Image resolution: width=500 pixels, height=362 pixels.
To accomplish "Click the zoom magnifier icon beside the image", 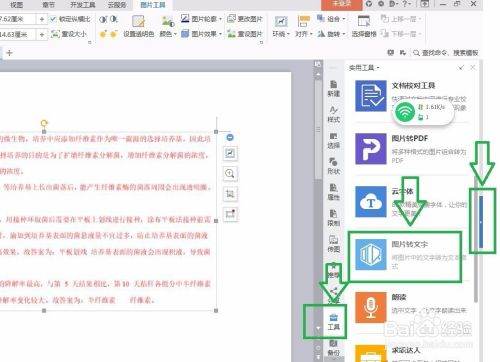I will pos(230,174).
